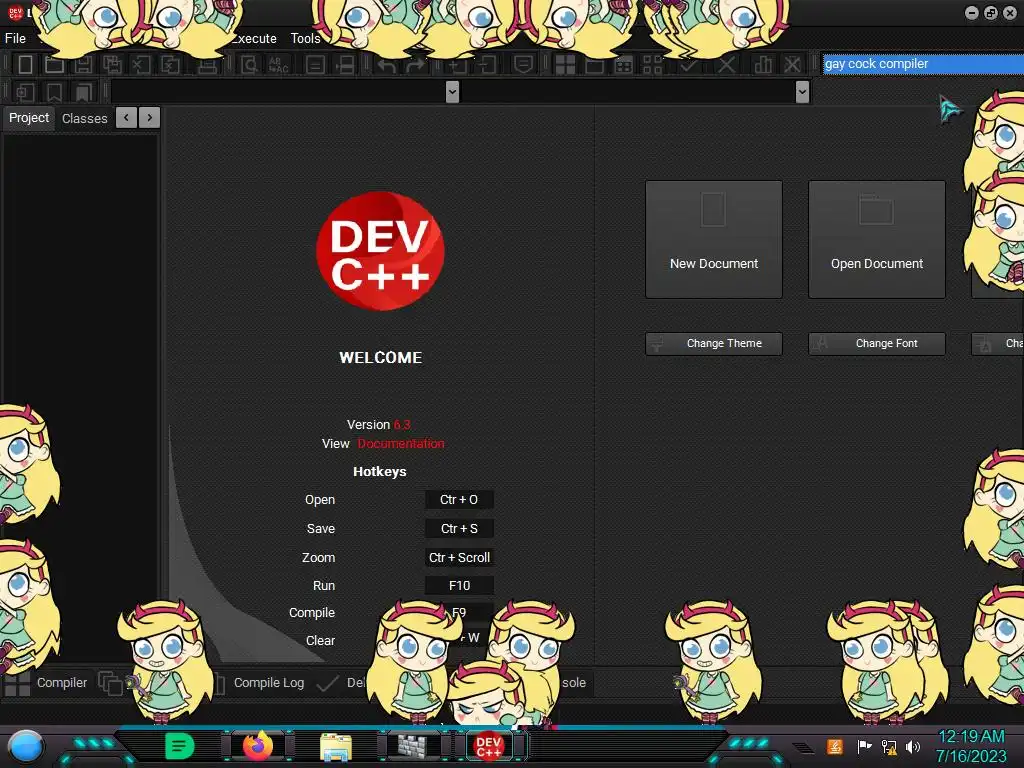Click the Close file toolbar icon
Image resolution: width=1024 pixels, height=768 pixels.
(x=141, y=65)
